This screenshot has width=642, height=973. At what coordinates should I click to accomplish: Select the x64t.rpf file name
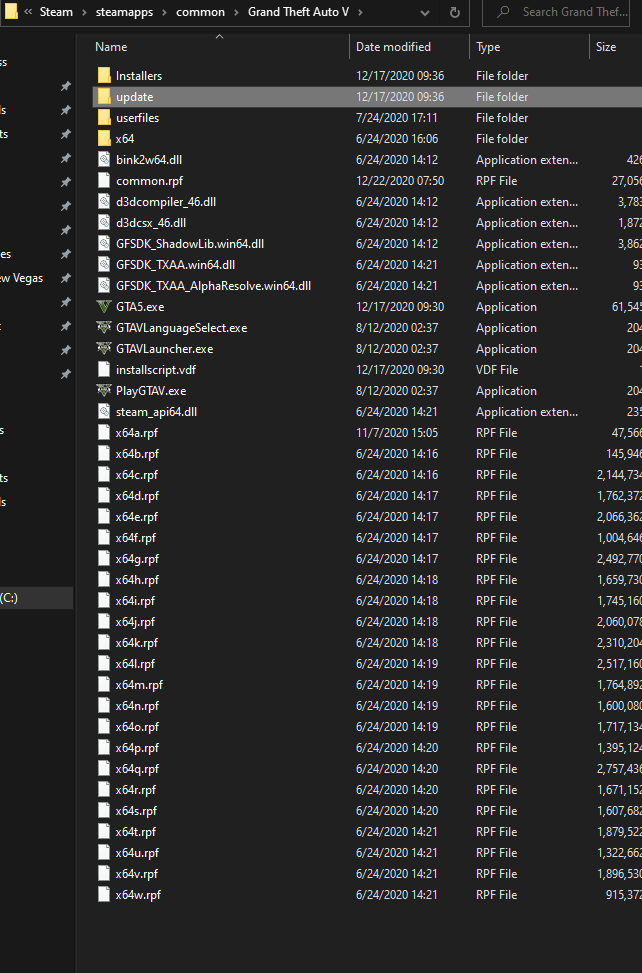click(x=136, y=832)
